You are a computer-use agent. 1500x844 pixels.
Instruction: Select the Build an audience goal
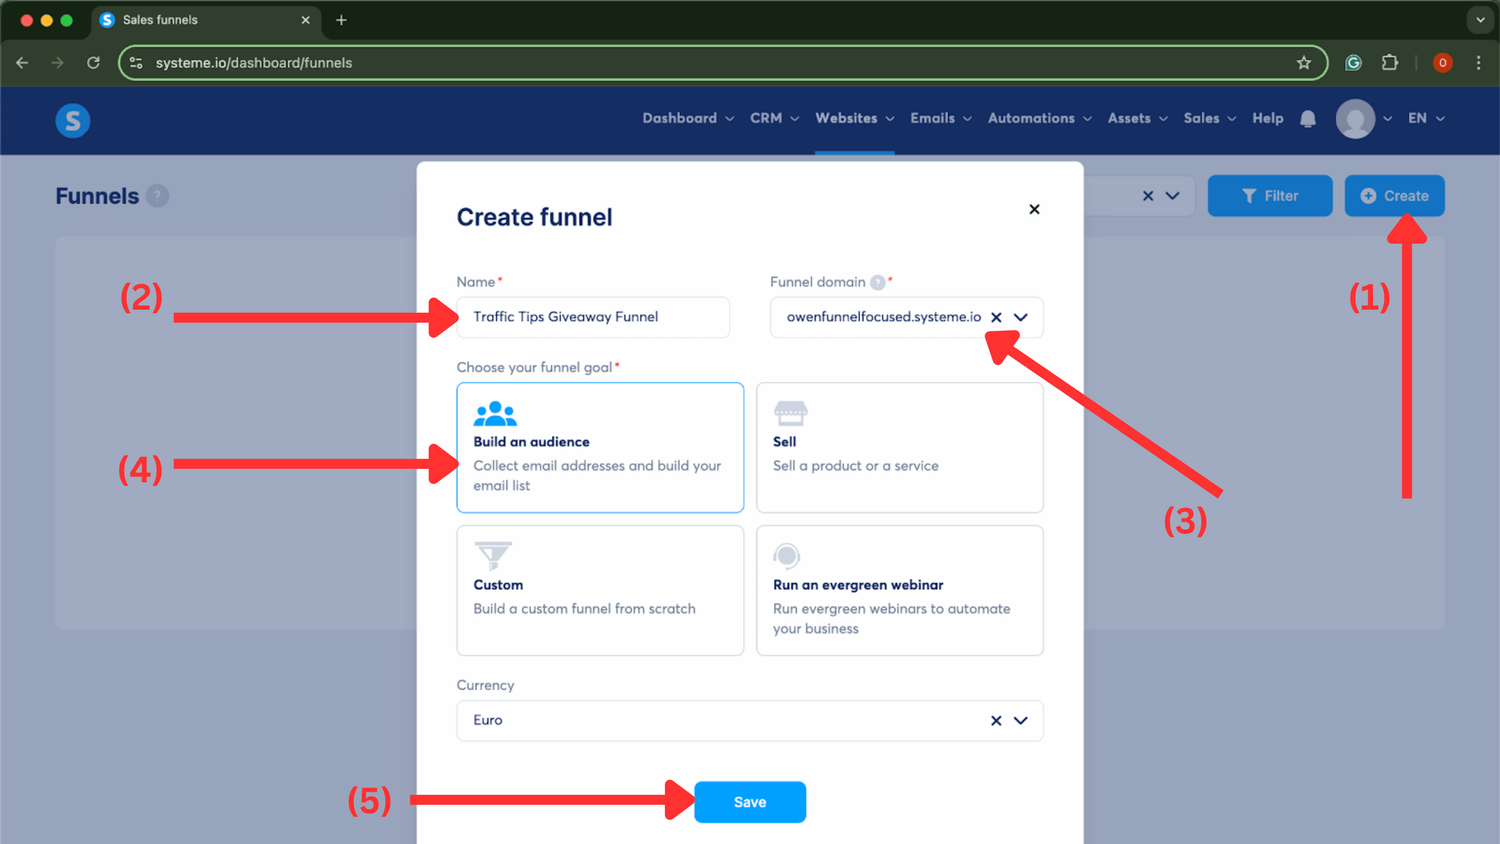tap(600, 447)
